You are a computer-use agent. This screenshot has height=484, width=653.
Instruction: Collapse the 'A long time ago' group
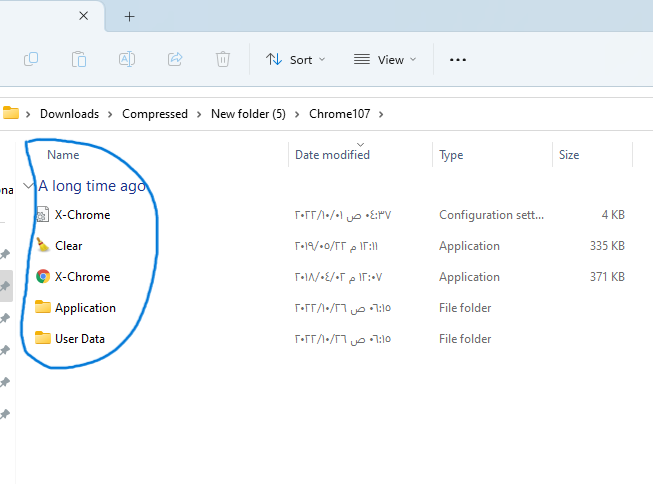[28, 186]
